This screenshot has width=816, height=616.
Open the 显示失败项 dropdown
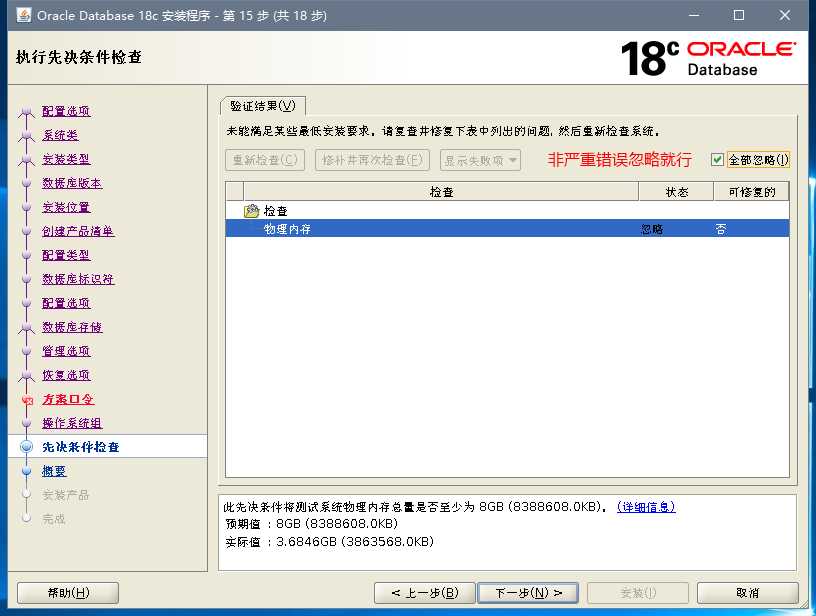pyautogui.click(x=480, y=160)
